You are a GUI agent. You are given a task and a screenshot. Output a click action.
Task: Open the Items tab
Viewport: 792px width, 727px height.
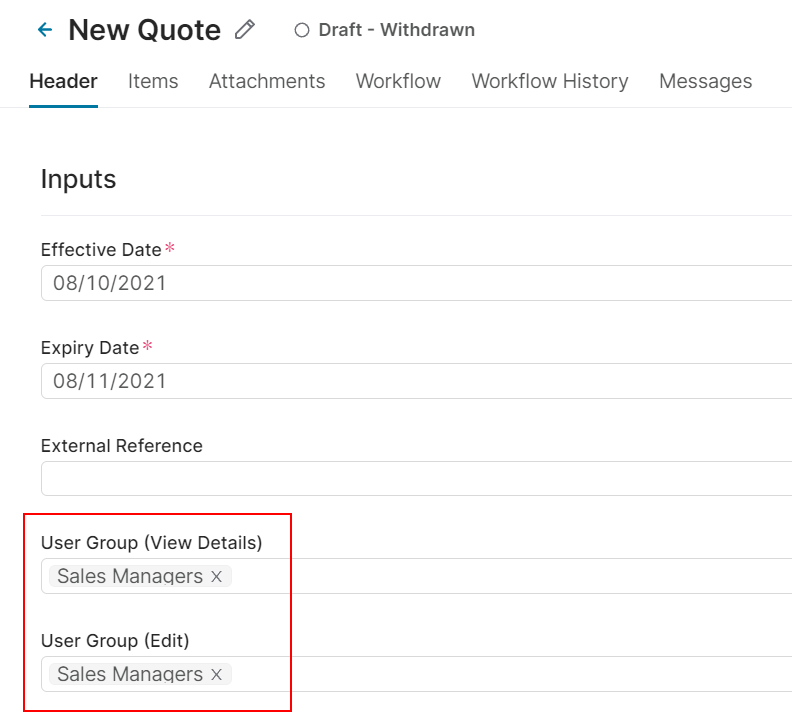point(153,82)
